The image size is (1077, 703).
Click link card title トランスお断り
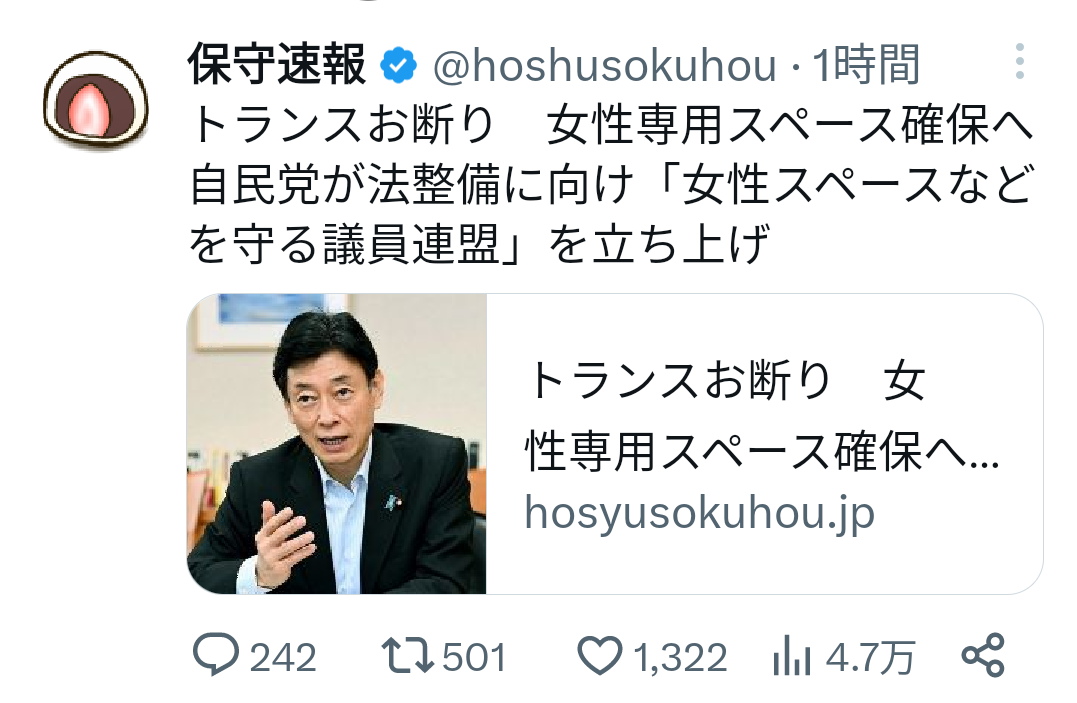[679, 381]
